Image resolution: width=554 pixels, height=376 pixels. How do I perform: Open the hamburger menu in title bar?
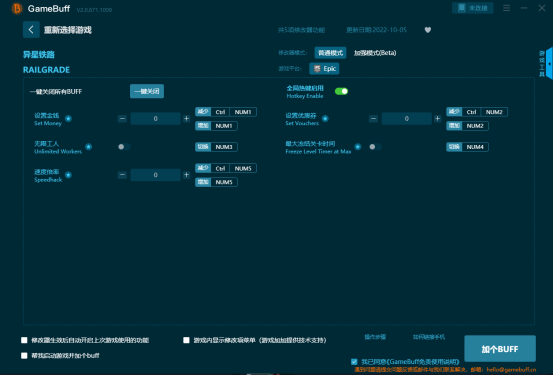(506, 8)
